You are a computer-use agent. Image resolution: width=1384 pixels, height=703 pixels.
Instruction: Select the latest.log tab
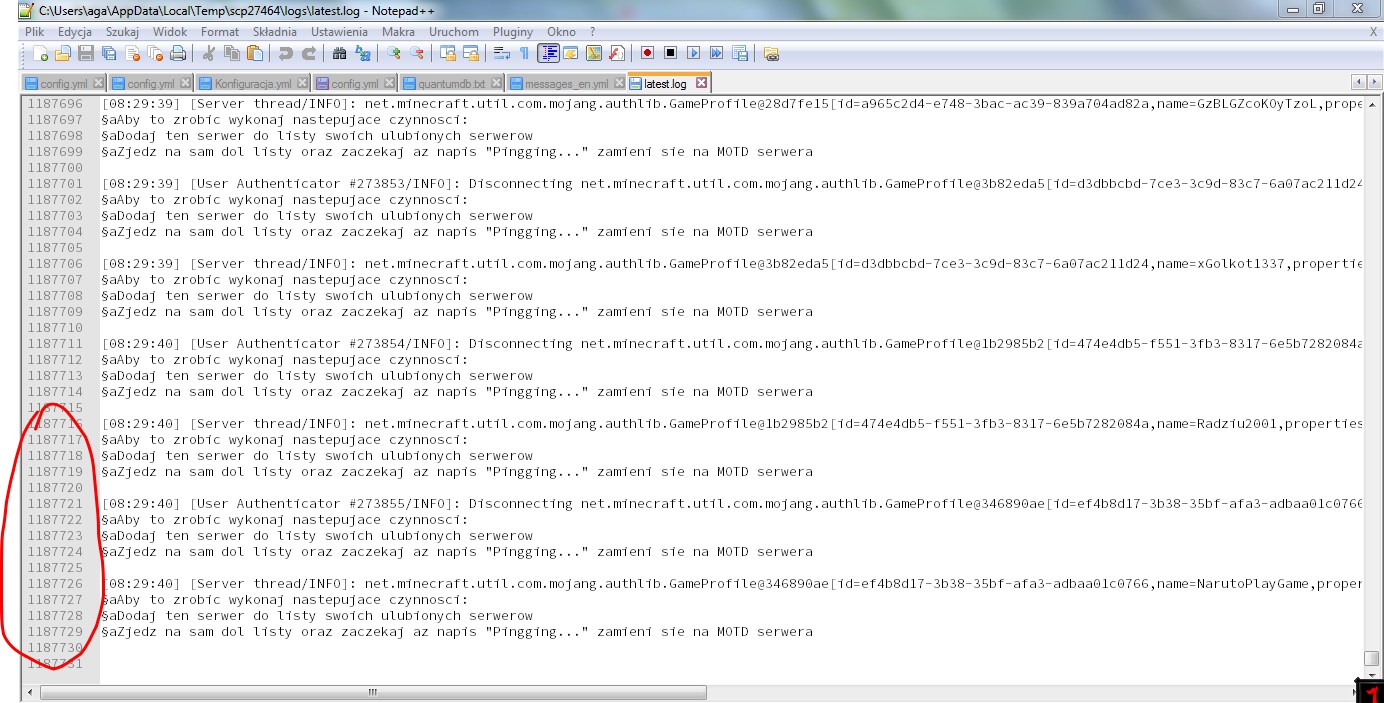(669, 83)
